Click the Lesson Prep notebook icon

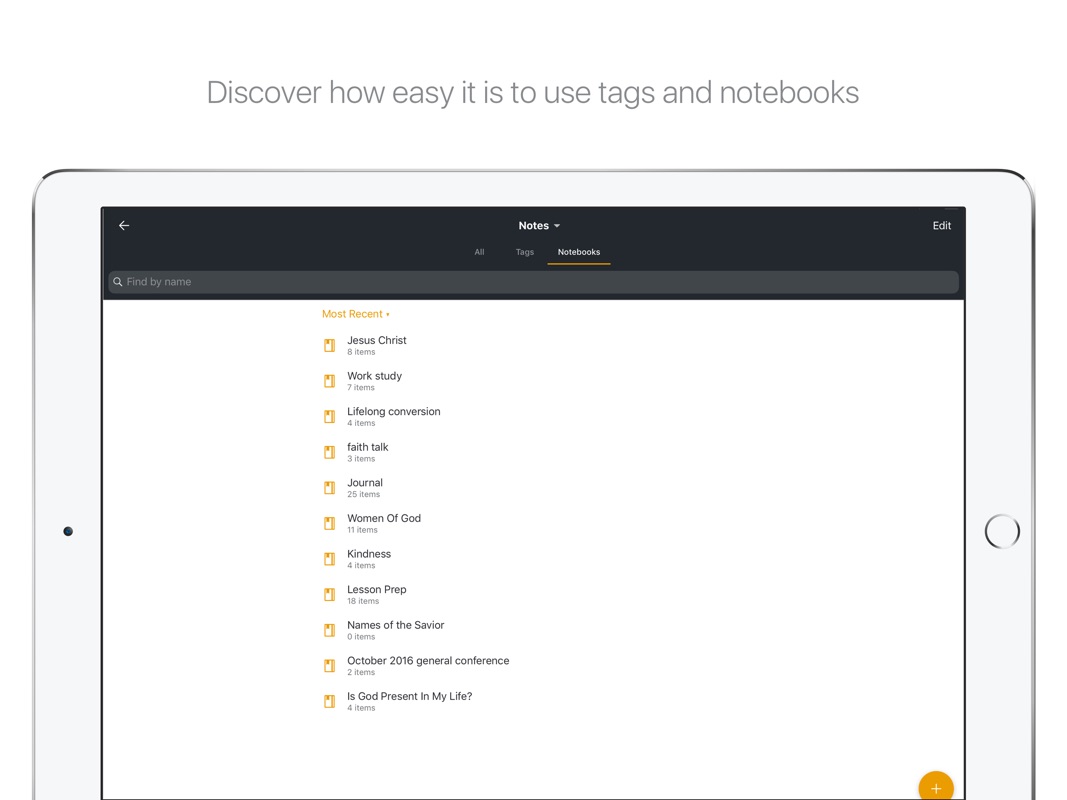pyautogui.click(x=329, y=595)
